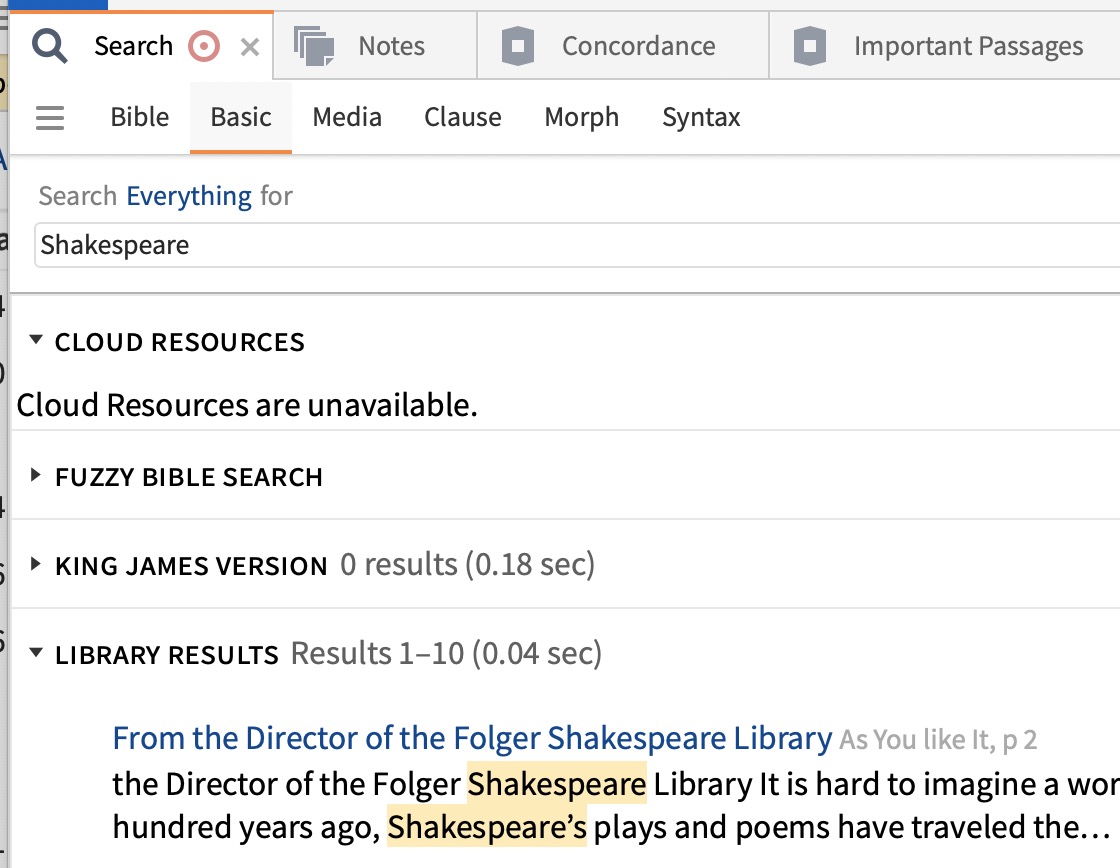This screenshot has width=1120, height=868.
Task: Expand the Fuzzy Bible Search section
Action: (35, 475)
